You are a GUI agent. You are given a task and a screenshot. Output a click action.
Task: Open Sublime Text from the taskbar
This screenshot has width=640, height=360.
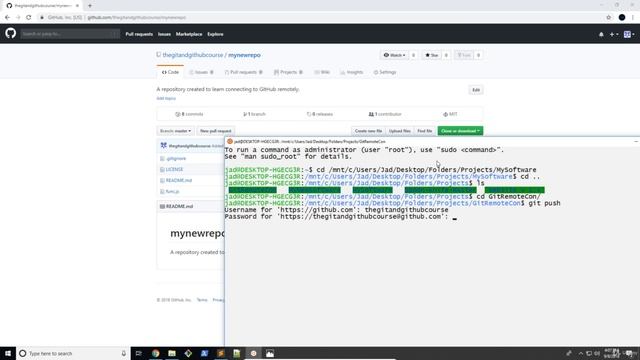(221, 353)
